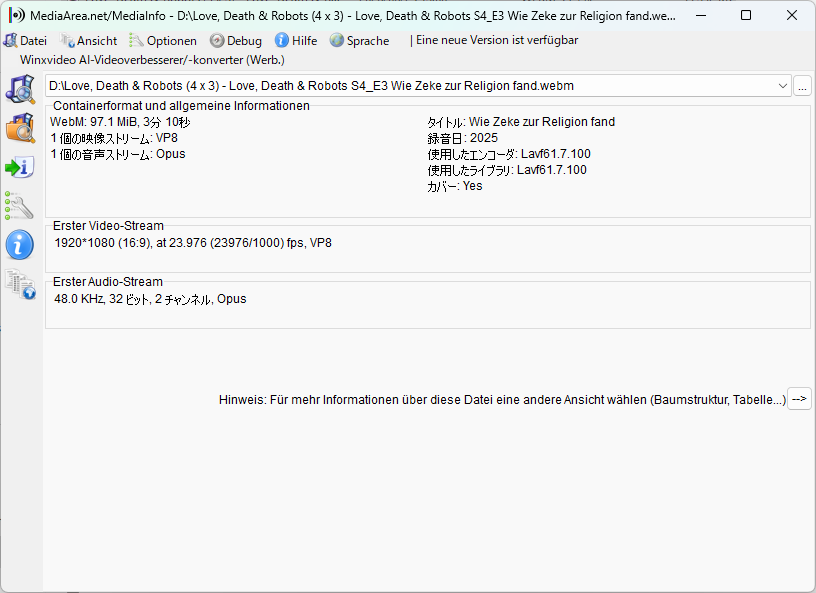Open the Ansicht menu

(x=88, y=41)
